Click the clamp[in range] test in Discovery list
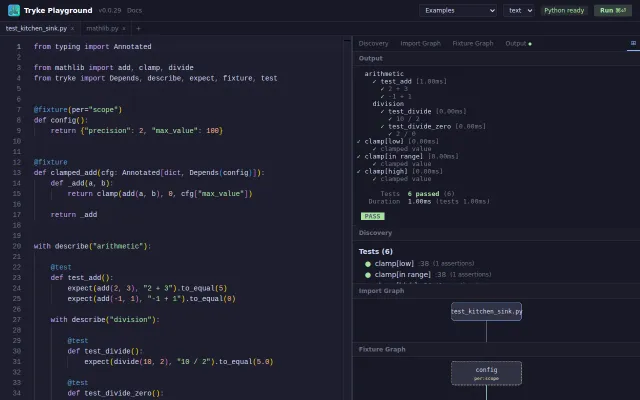Screen dimensions: 640x400 point(402,275)
